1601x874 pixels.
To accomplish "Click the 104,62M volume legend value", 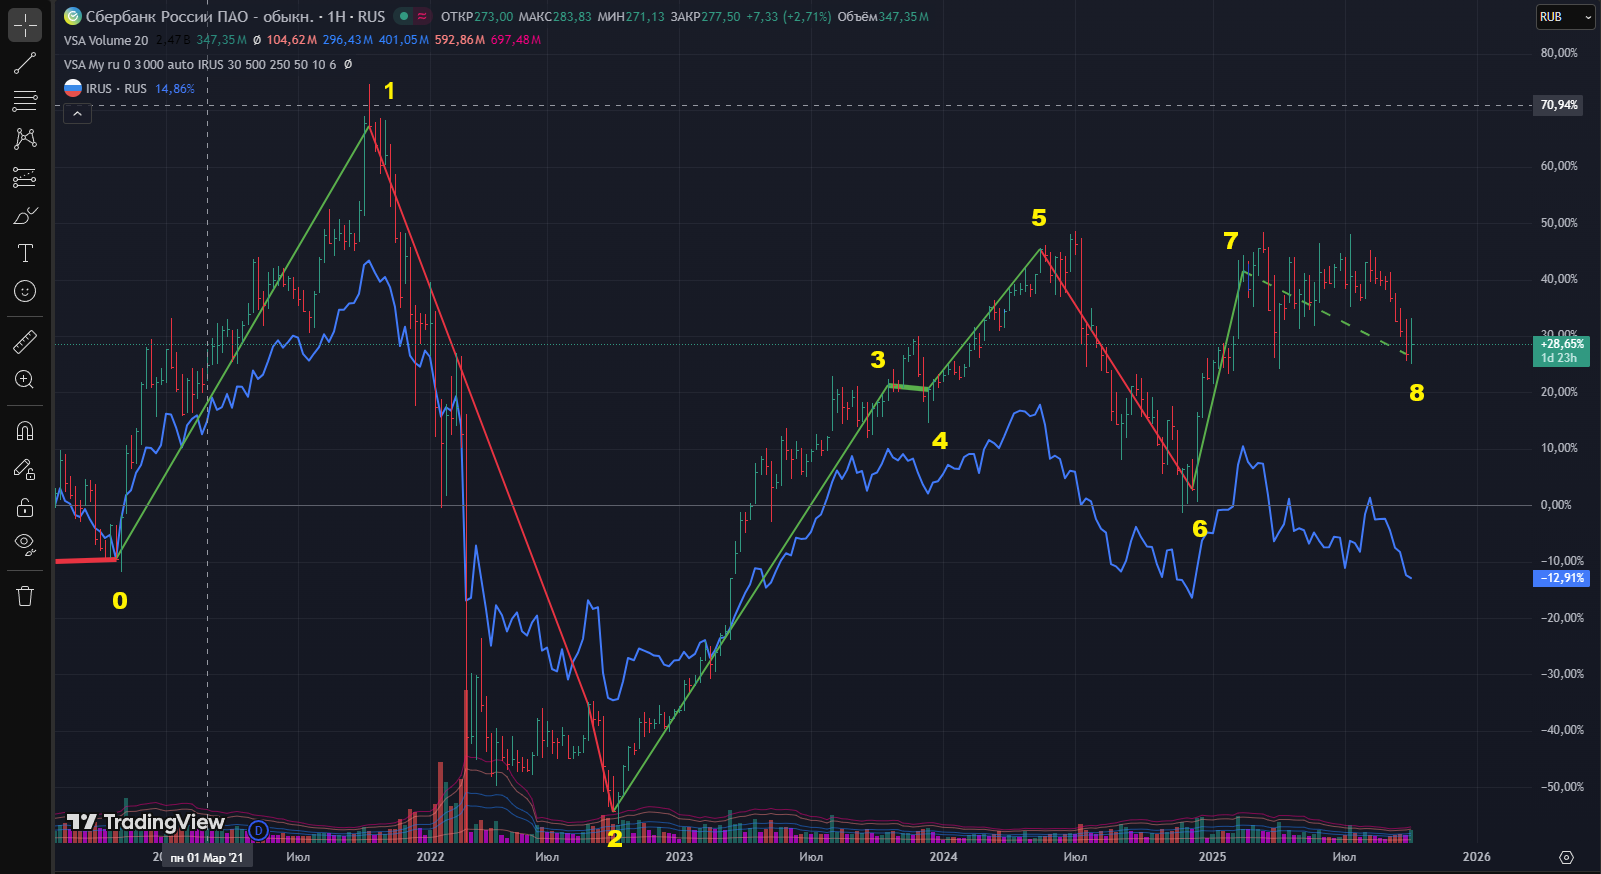I will click(292, 40).
